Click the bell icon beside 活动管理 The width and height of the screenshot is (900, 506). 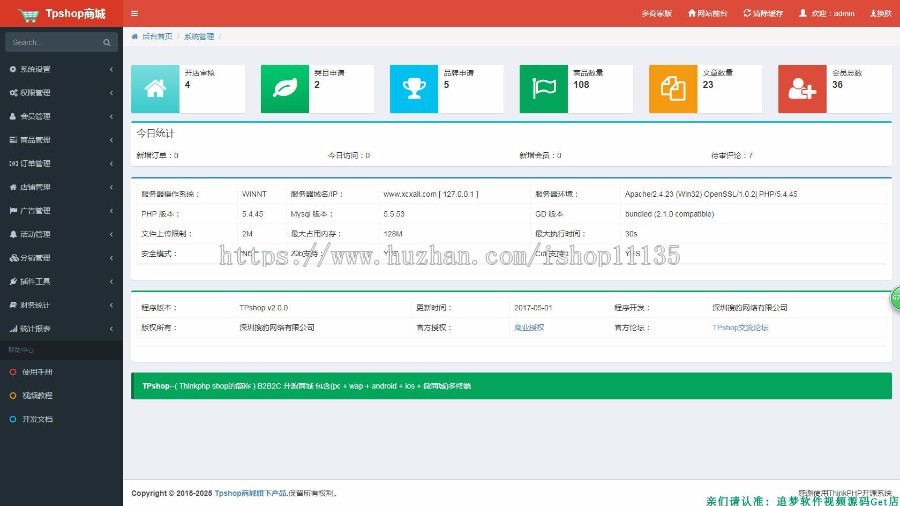tap(13, 234)
